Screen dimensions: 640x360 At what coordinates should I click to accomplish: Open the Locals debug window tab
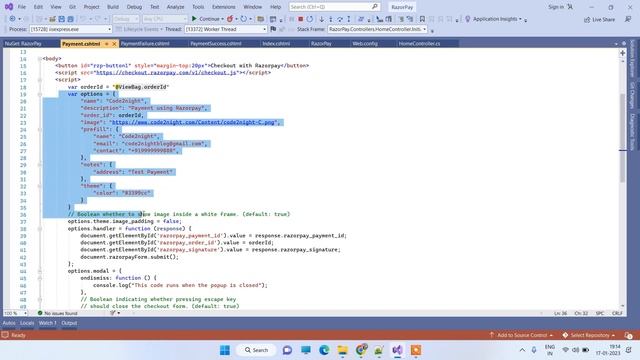[27, 323]
